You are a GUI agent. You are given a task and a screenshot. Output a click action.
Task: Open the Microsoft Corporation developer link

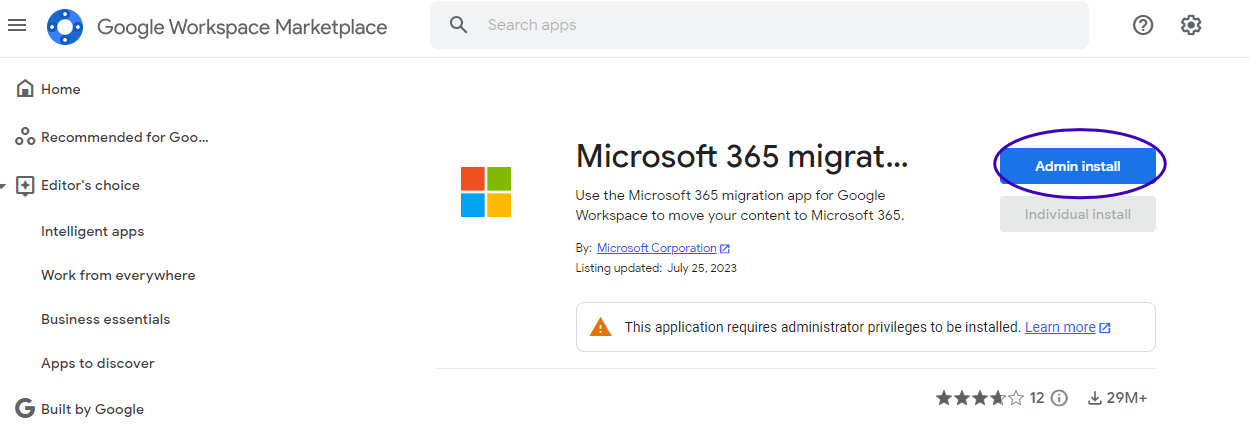pyautogui.click(x=657, y=248)
